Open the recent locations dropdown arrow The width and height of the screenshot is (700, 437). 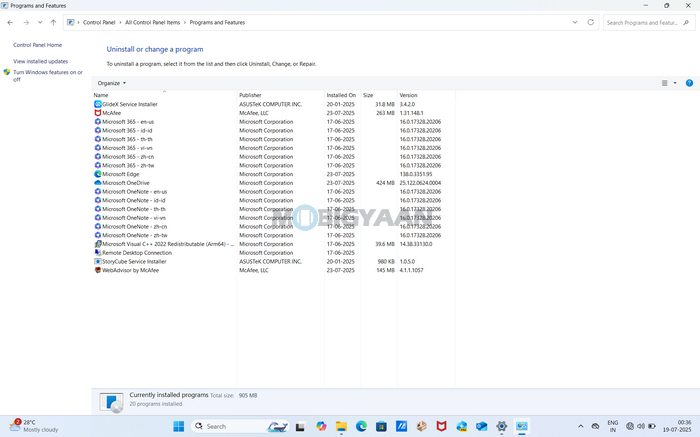[x=40, y=22]
